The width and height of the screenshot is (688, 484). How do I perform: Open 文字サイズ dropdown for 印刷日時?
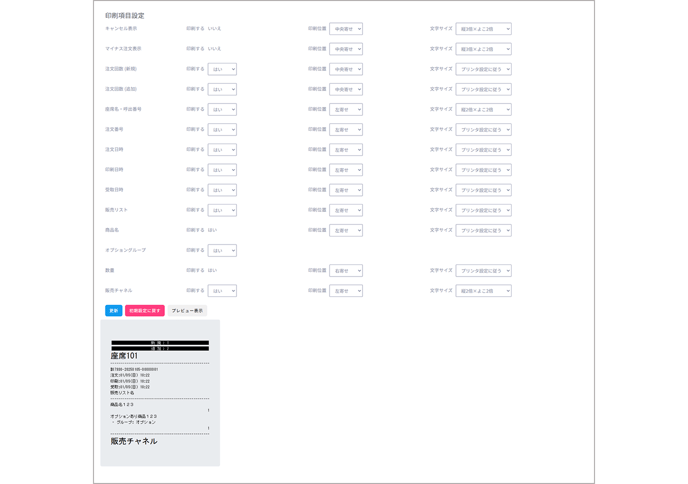pos(483,170)
